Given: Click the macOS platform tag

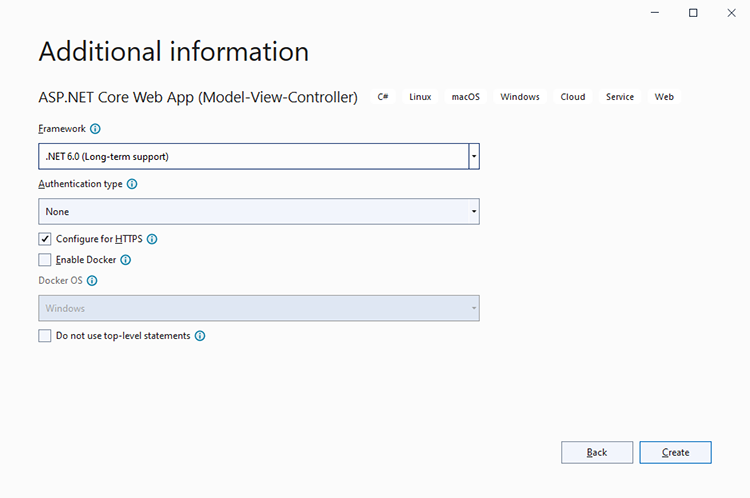Looking at the screenshot, I should click(465, 97).
